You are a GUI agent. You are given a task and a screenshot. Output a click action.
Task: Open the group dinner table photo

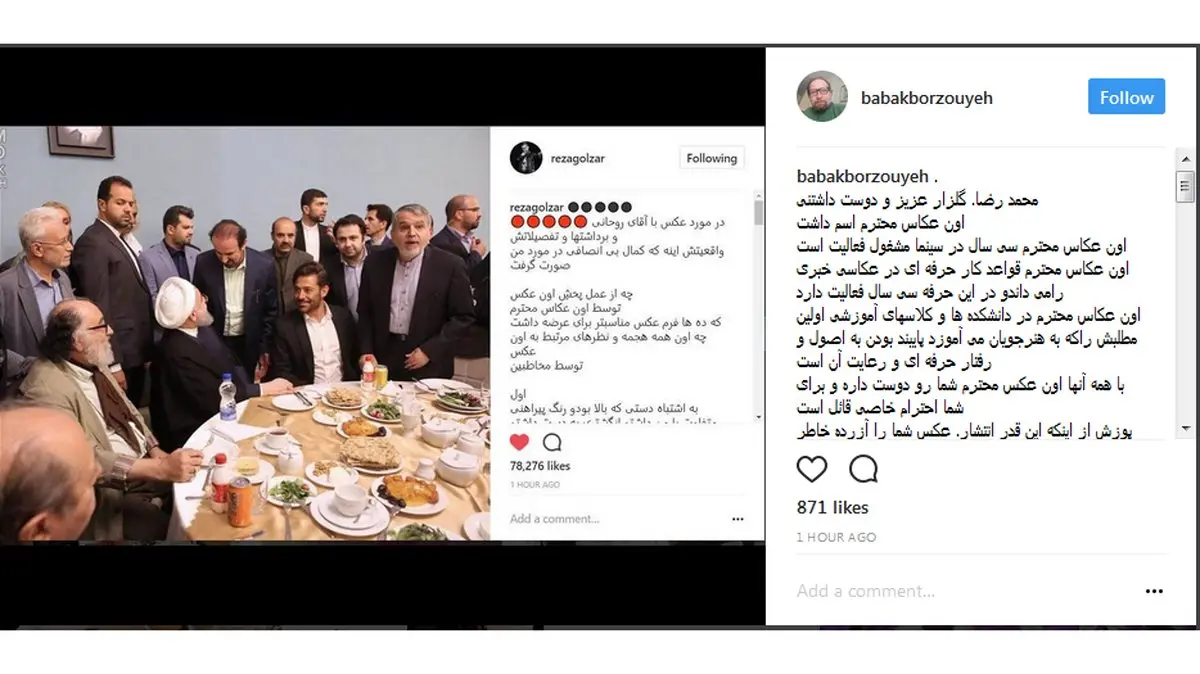click(245, 334)
